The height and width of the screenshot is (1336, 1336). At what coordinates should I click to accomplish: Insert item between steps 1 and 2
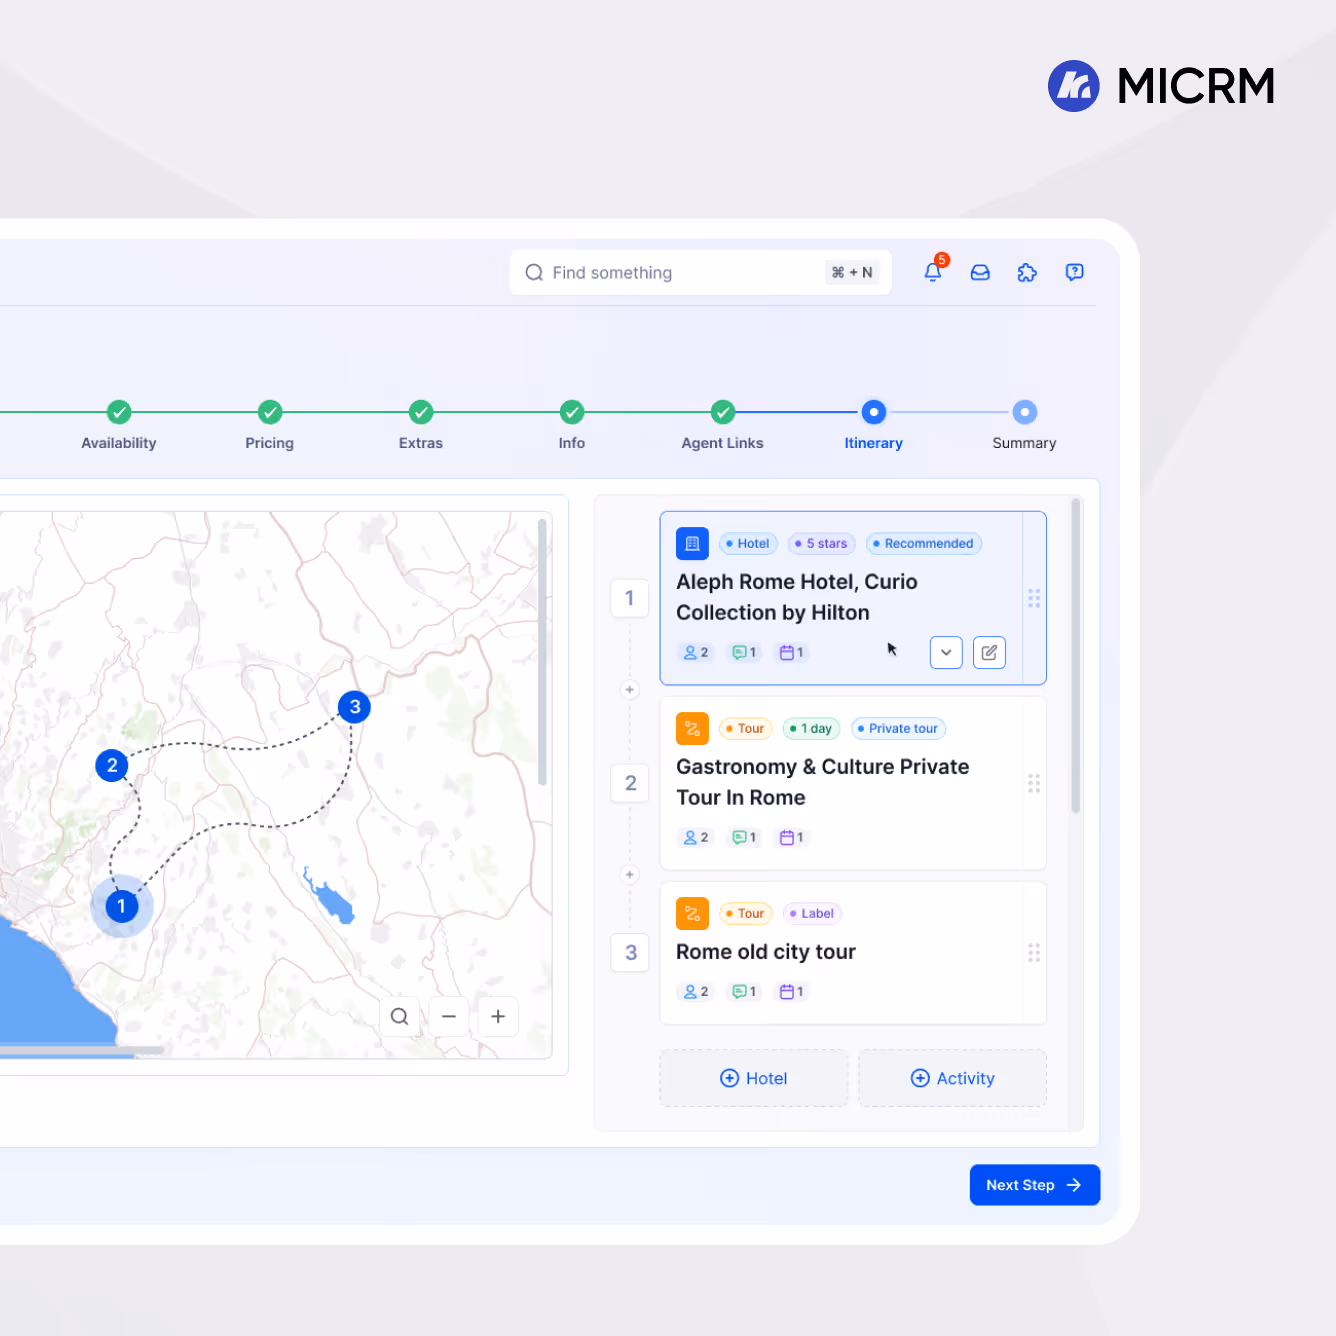coord(629,690)
